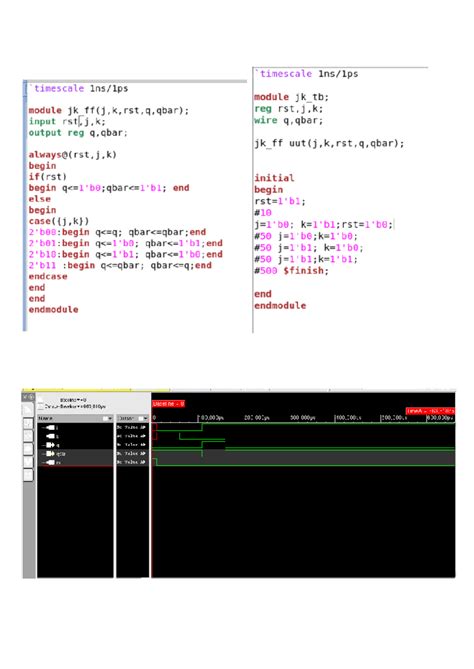
Task: Click the 2'b01 case branch line
Action: [125, 243]
